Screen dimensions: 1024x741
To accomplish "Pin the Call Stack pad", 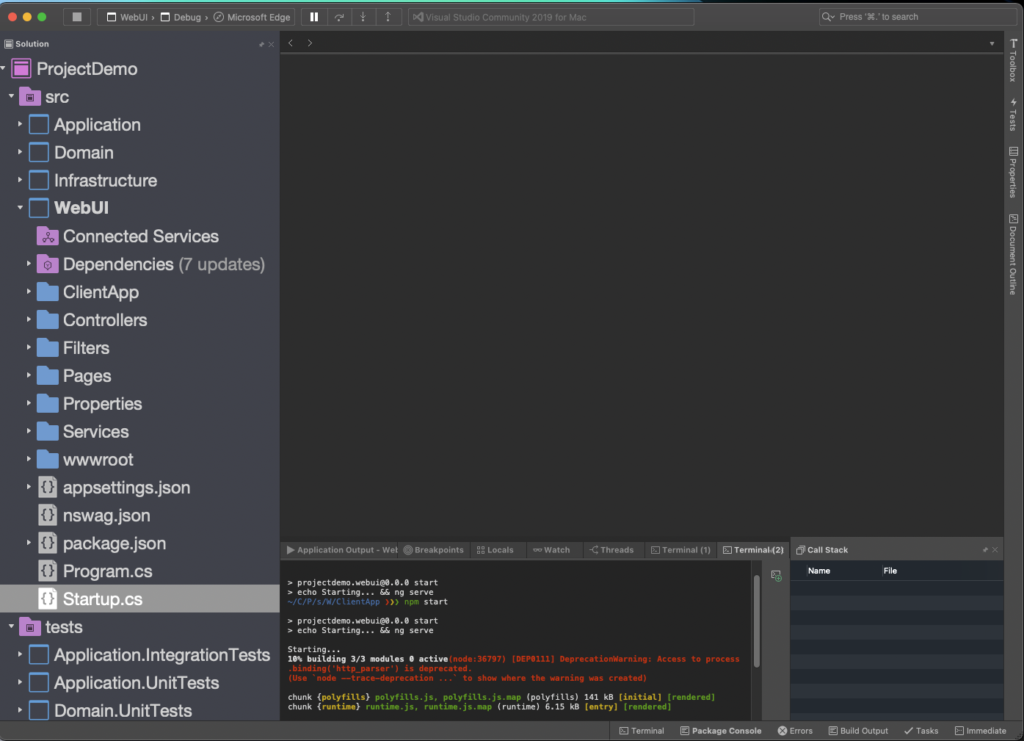I will coord(984,549).
